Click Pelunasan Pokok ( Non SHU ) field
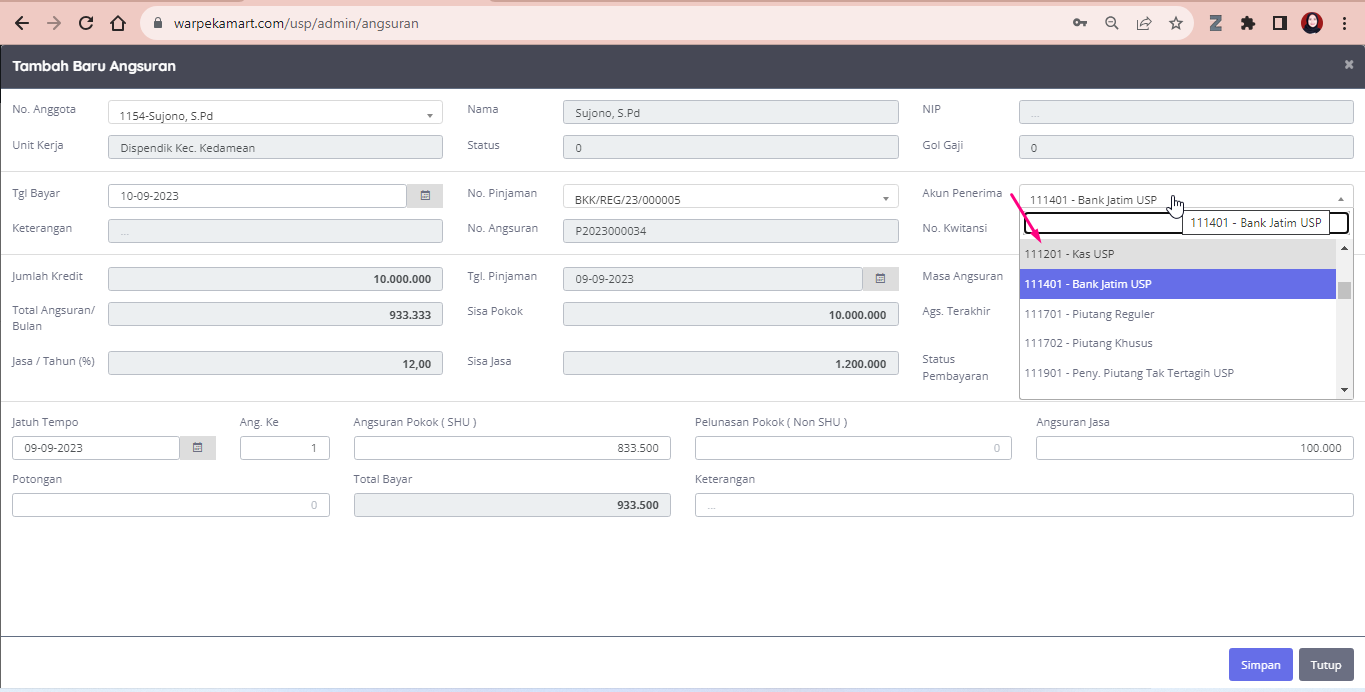The image size is (1365, 692). 853,448
